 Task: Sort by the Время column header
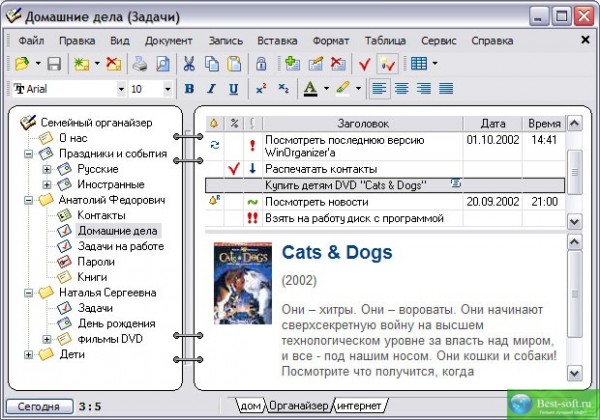tap(544, 124)
